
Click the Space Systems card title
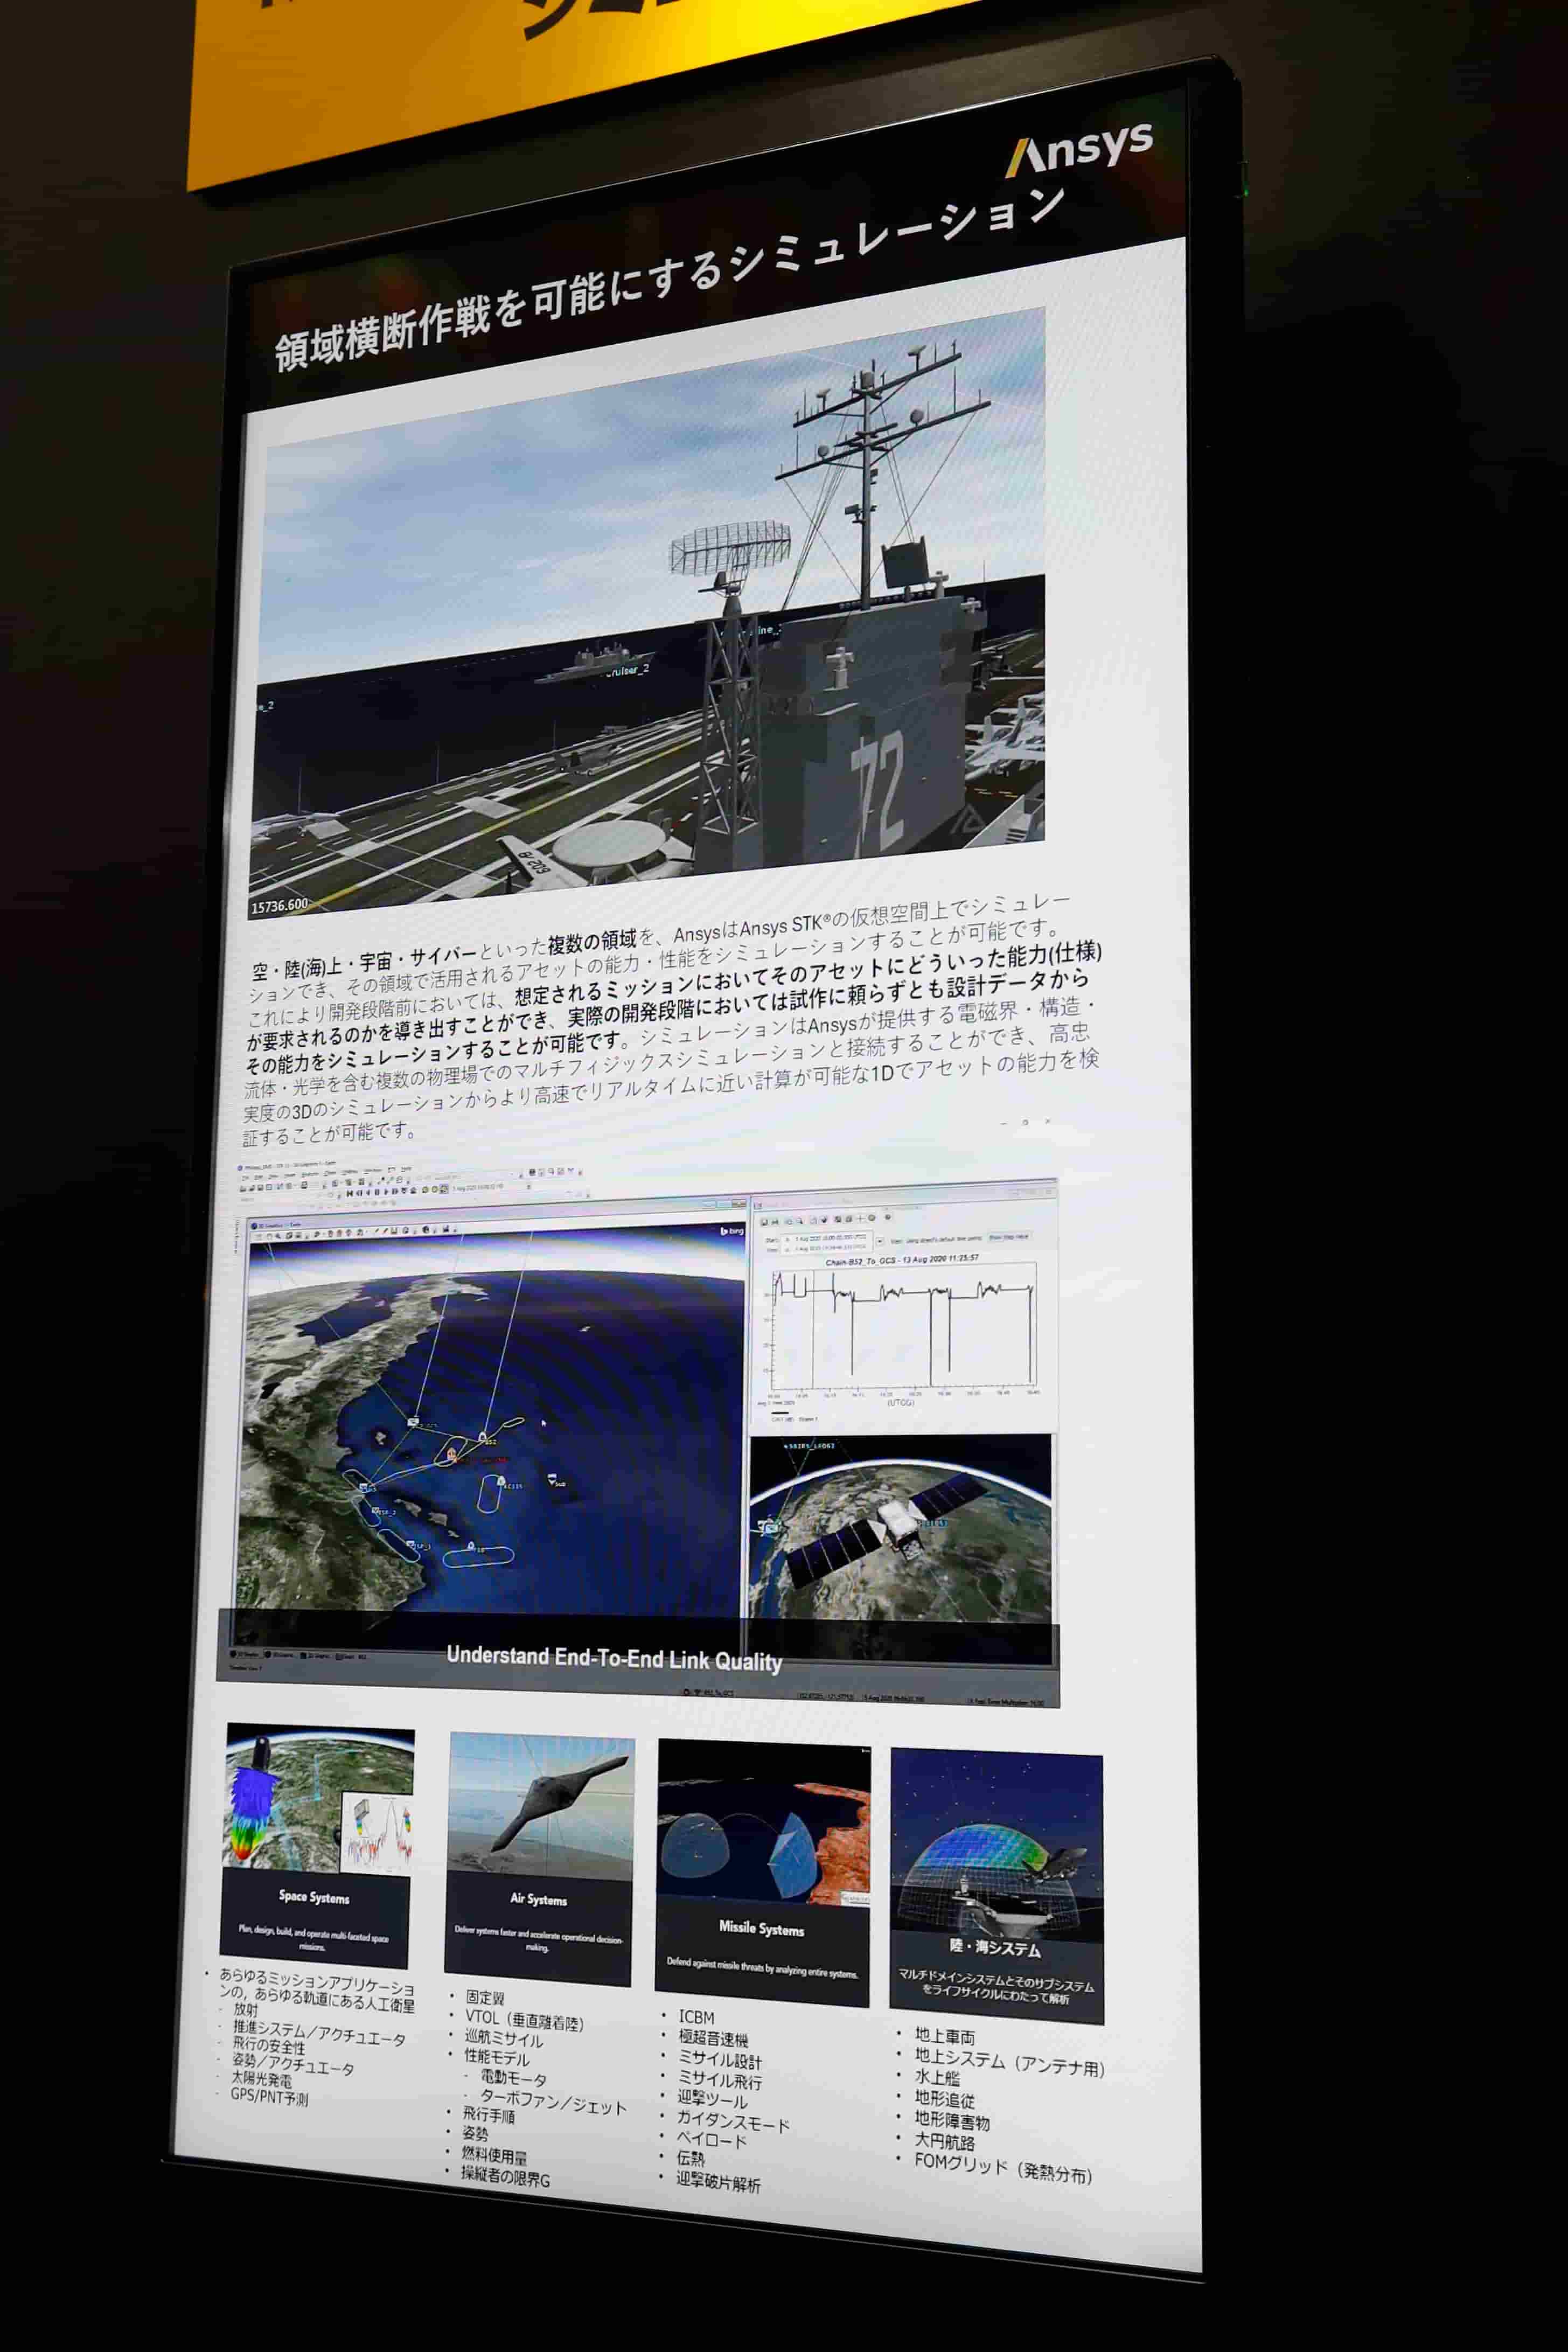(314, 1896)
